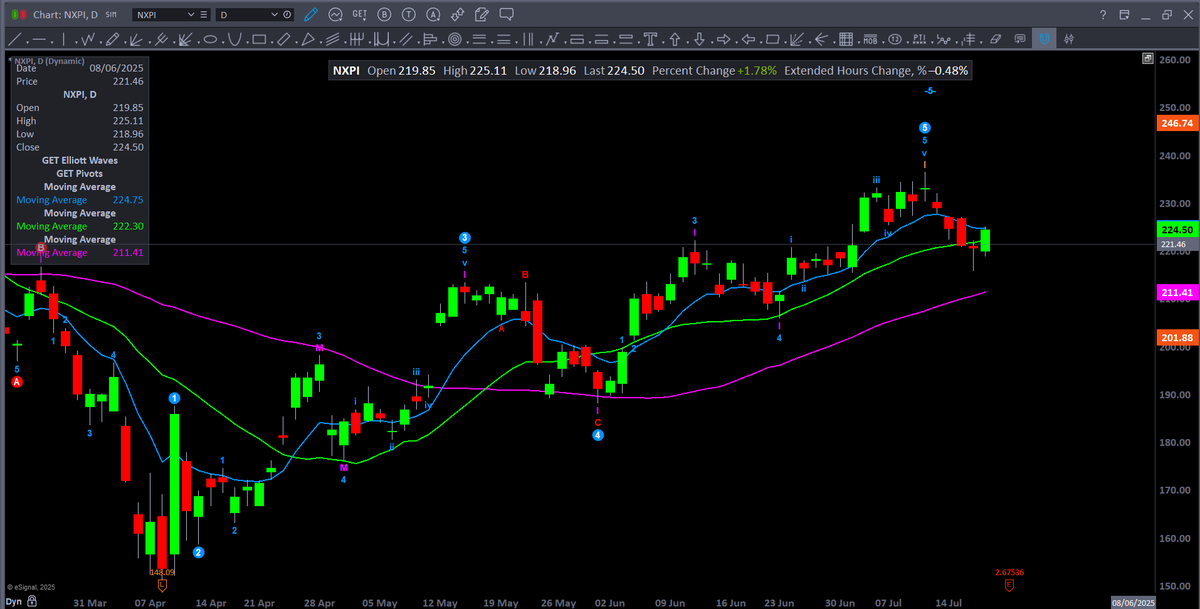This screenshot has height=609, width=1200.
Task: Open the window layout page icon
Action: coord(1124,15)
